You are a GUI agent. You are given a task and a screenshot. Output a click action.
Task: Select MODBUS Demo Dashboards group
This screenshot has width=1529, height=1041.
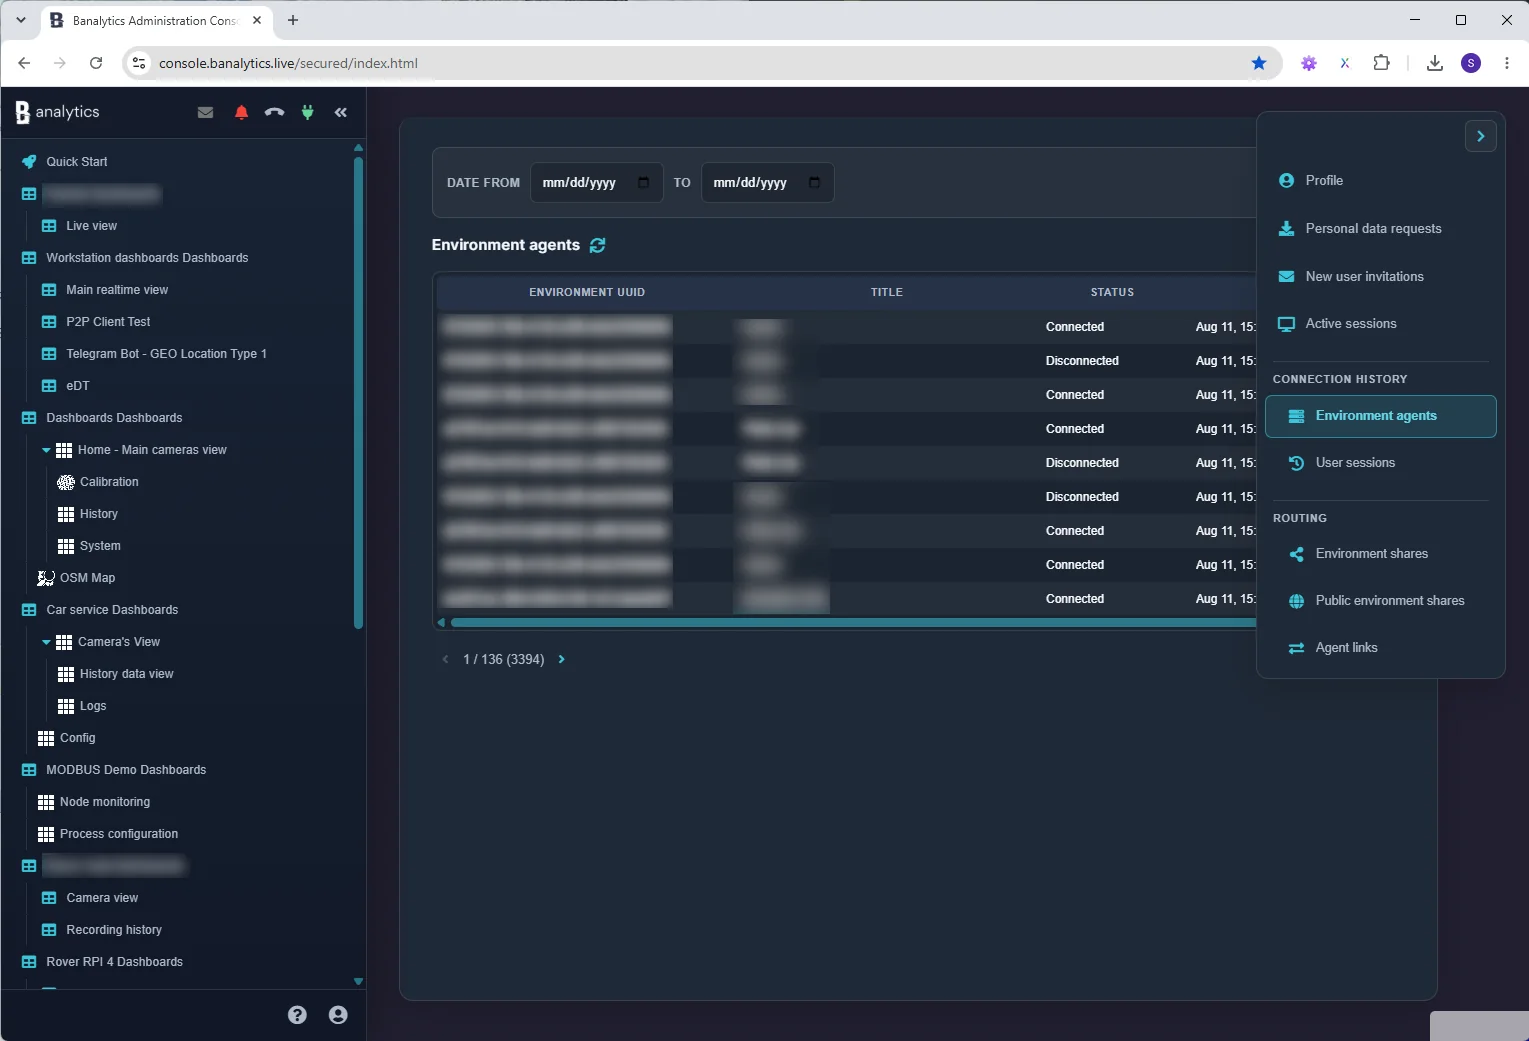tap(126, 770)
